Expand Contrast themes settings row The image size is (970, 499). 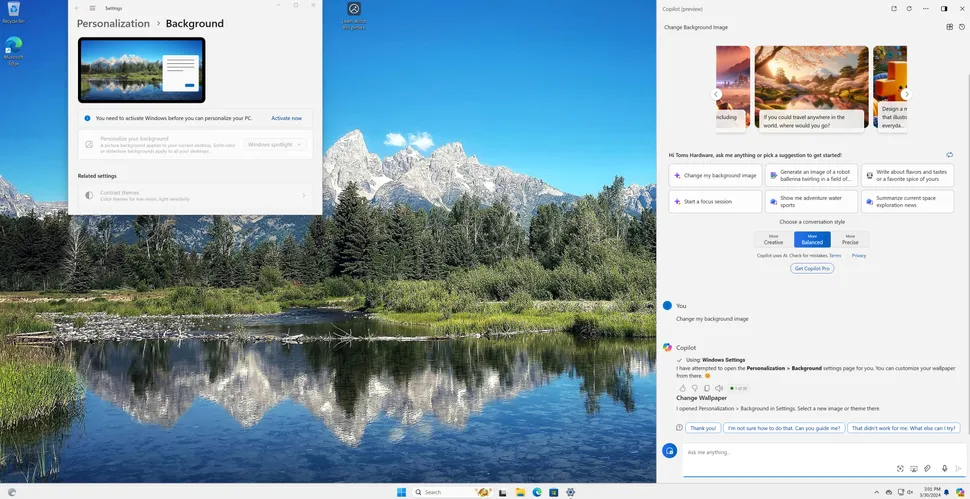pos(195,195)
